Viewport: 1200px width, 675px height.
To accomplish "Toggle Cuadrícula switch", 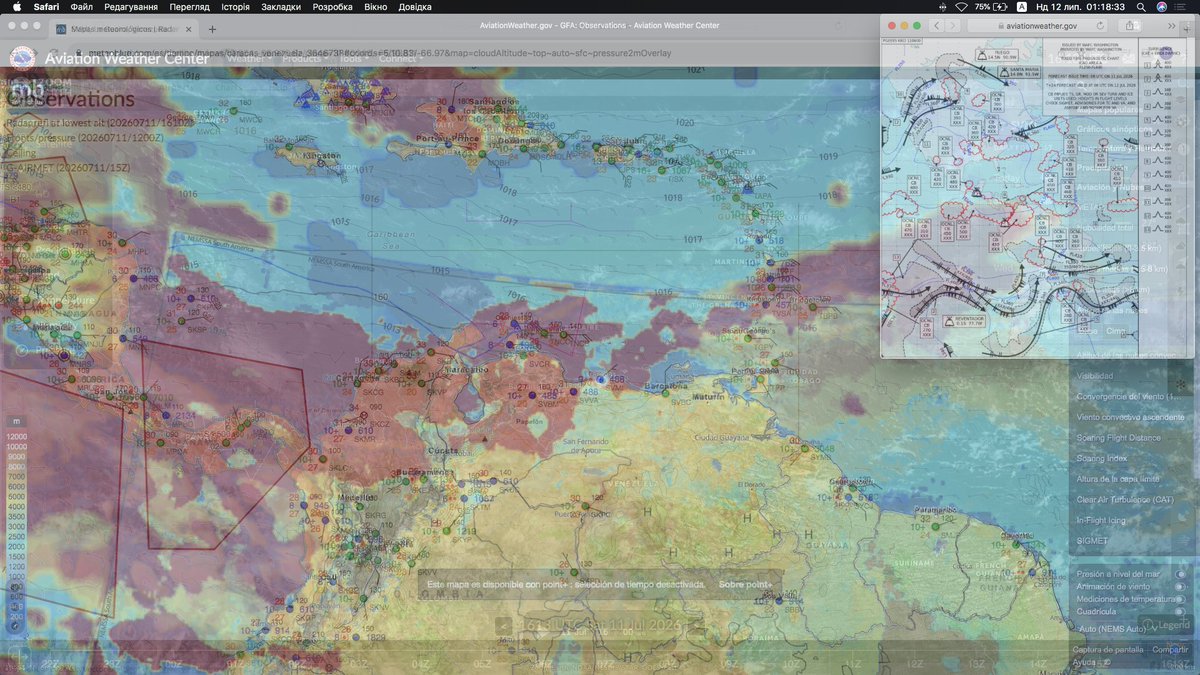I will pos(1181,610).
